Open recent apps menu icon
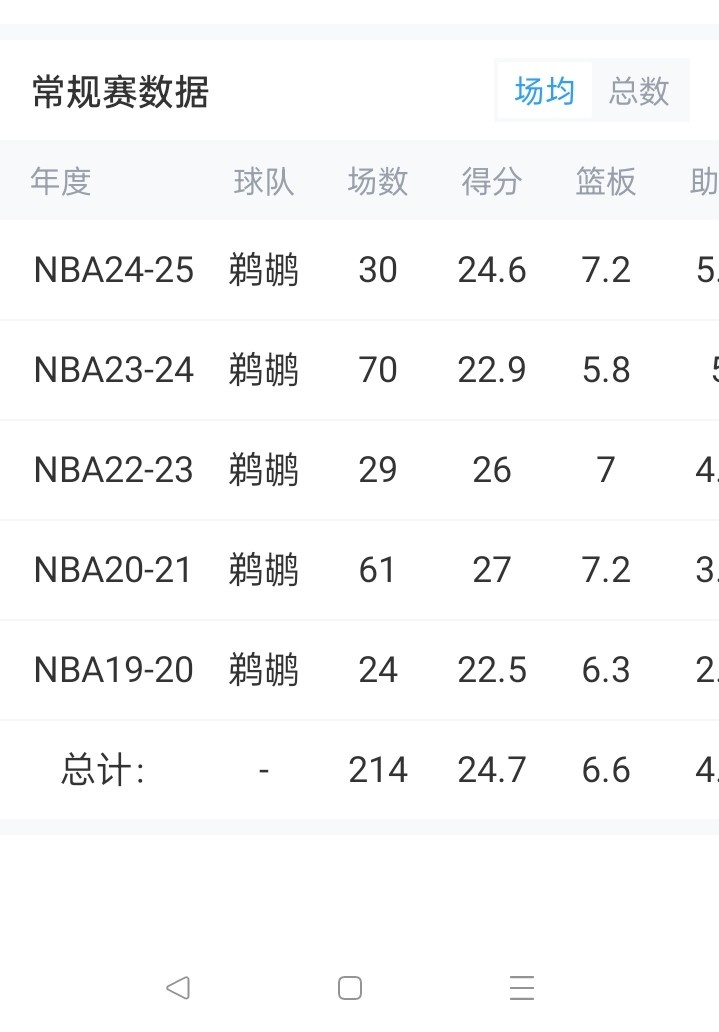 (522, 988)
